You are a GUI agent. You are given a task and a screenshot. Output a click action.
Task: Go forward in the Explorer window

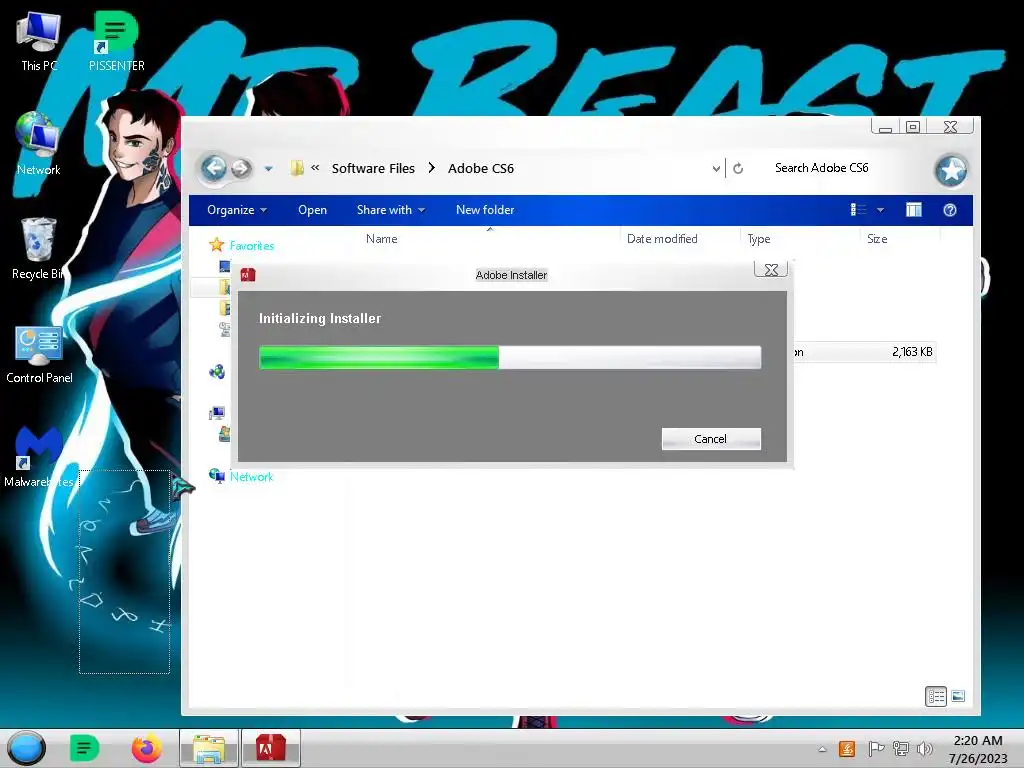click(241, 168)
